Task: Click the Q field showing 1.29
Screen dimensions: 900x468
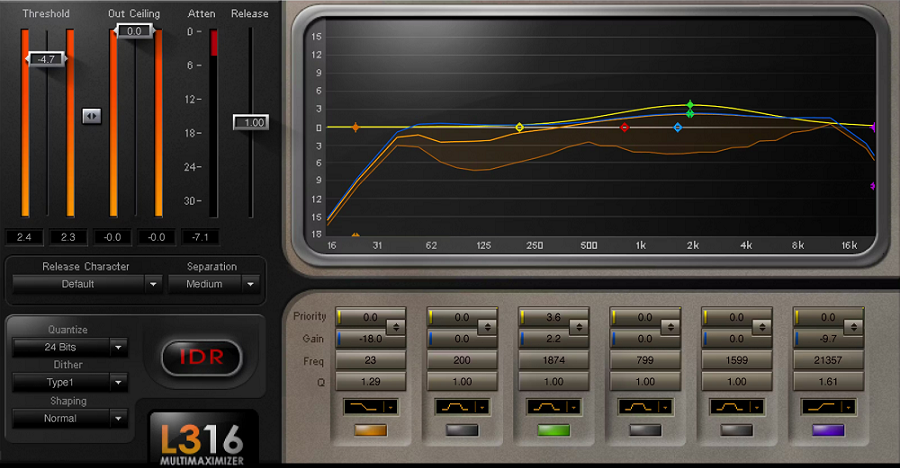Action: pyautogui.click(x=370, y=381)
